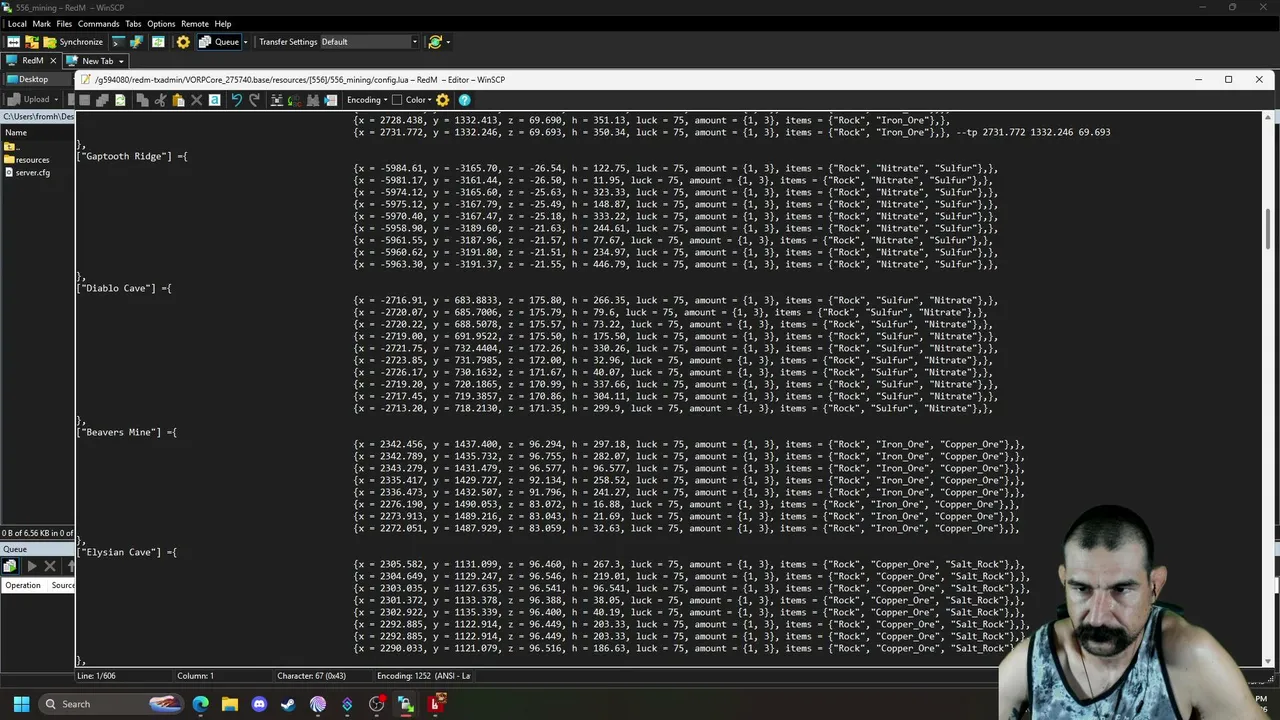The height and width of the screenshot is (720, 1280).
Task: Switch to the RedM session tab
Action: 33,61
